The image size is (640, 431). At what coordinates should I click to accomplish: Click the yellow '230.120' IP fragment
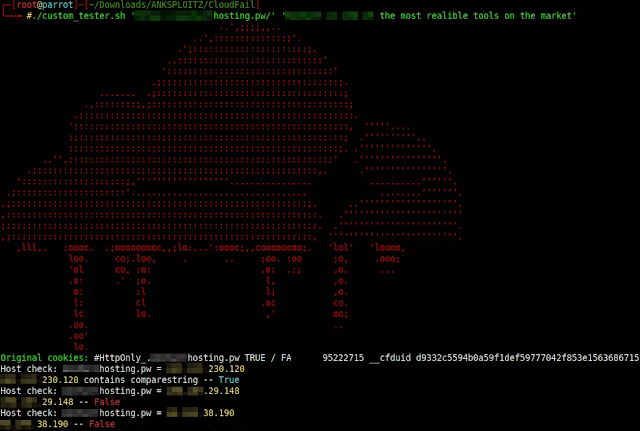[x=227, y=369]
